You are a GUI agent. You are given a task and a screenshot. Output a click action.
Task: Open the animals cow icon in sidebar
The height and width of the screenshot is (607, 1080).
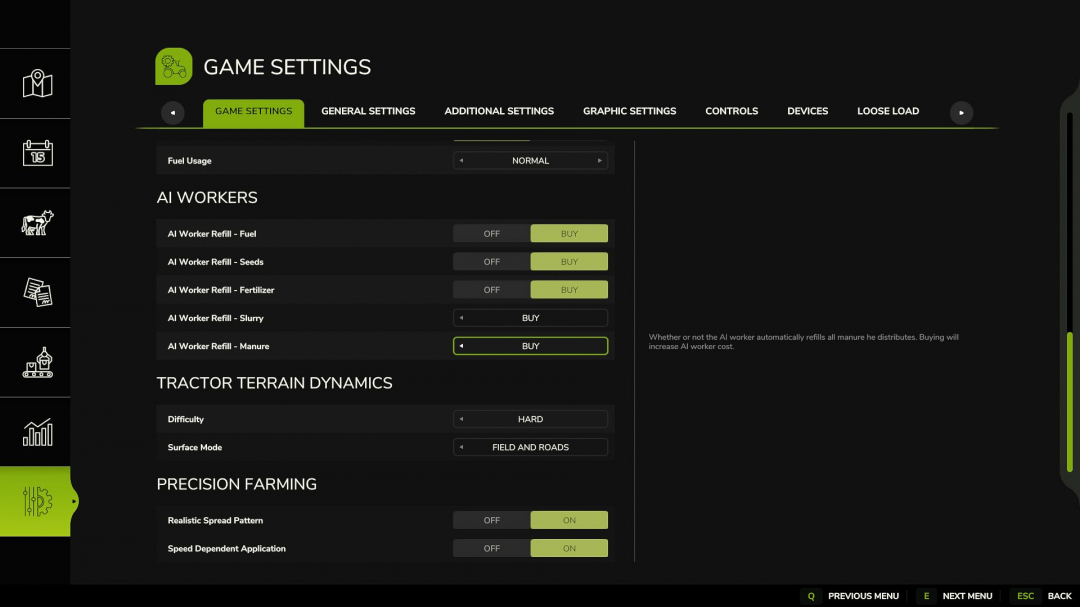coord(37,223)
